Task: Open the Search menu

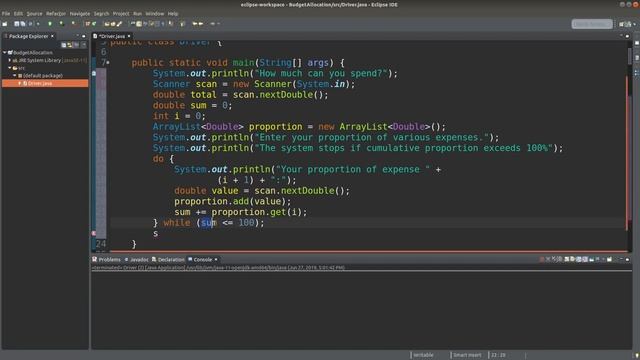Action: click(102, 13)
